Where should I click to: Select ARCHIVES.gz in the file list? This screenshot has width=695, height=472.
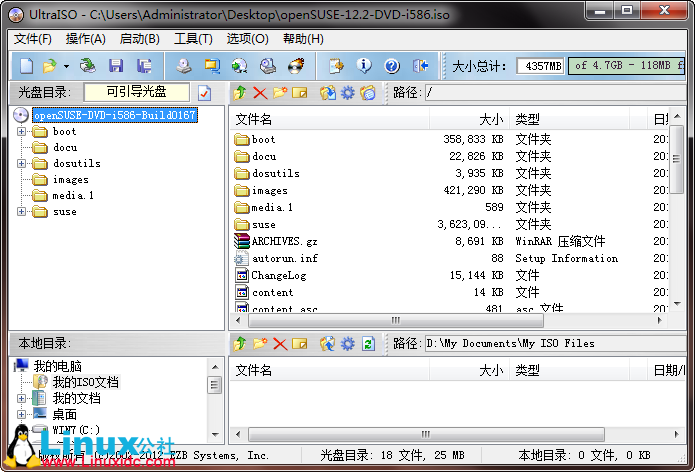[x=284, y=242]
